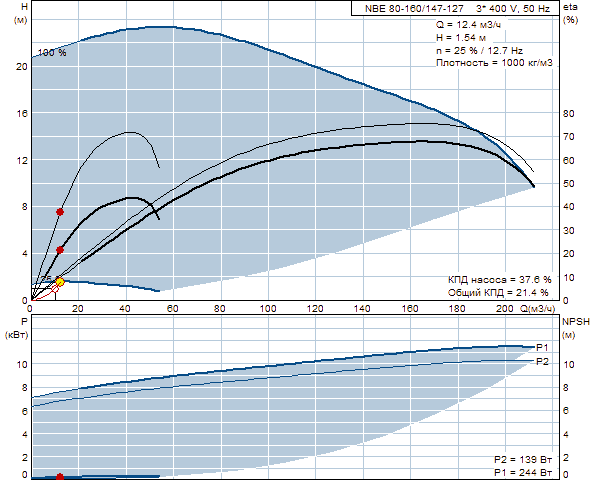Select the КПД насоса = 37.6 % value
The height and width of the screenshot is (480, 592).
pos(500,279)
